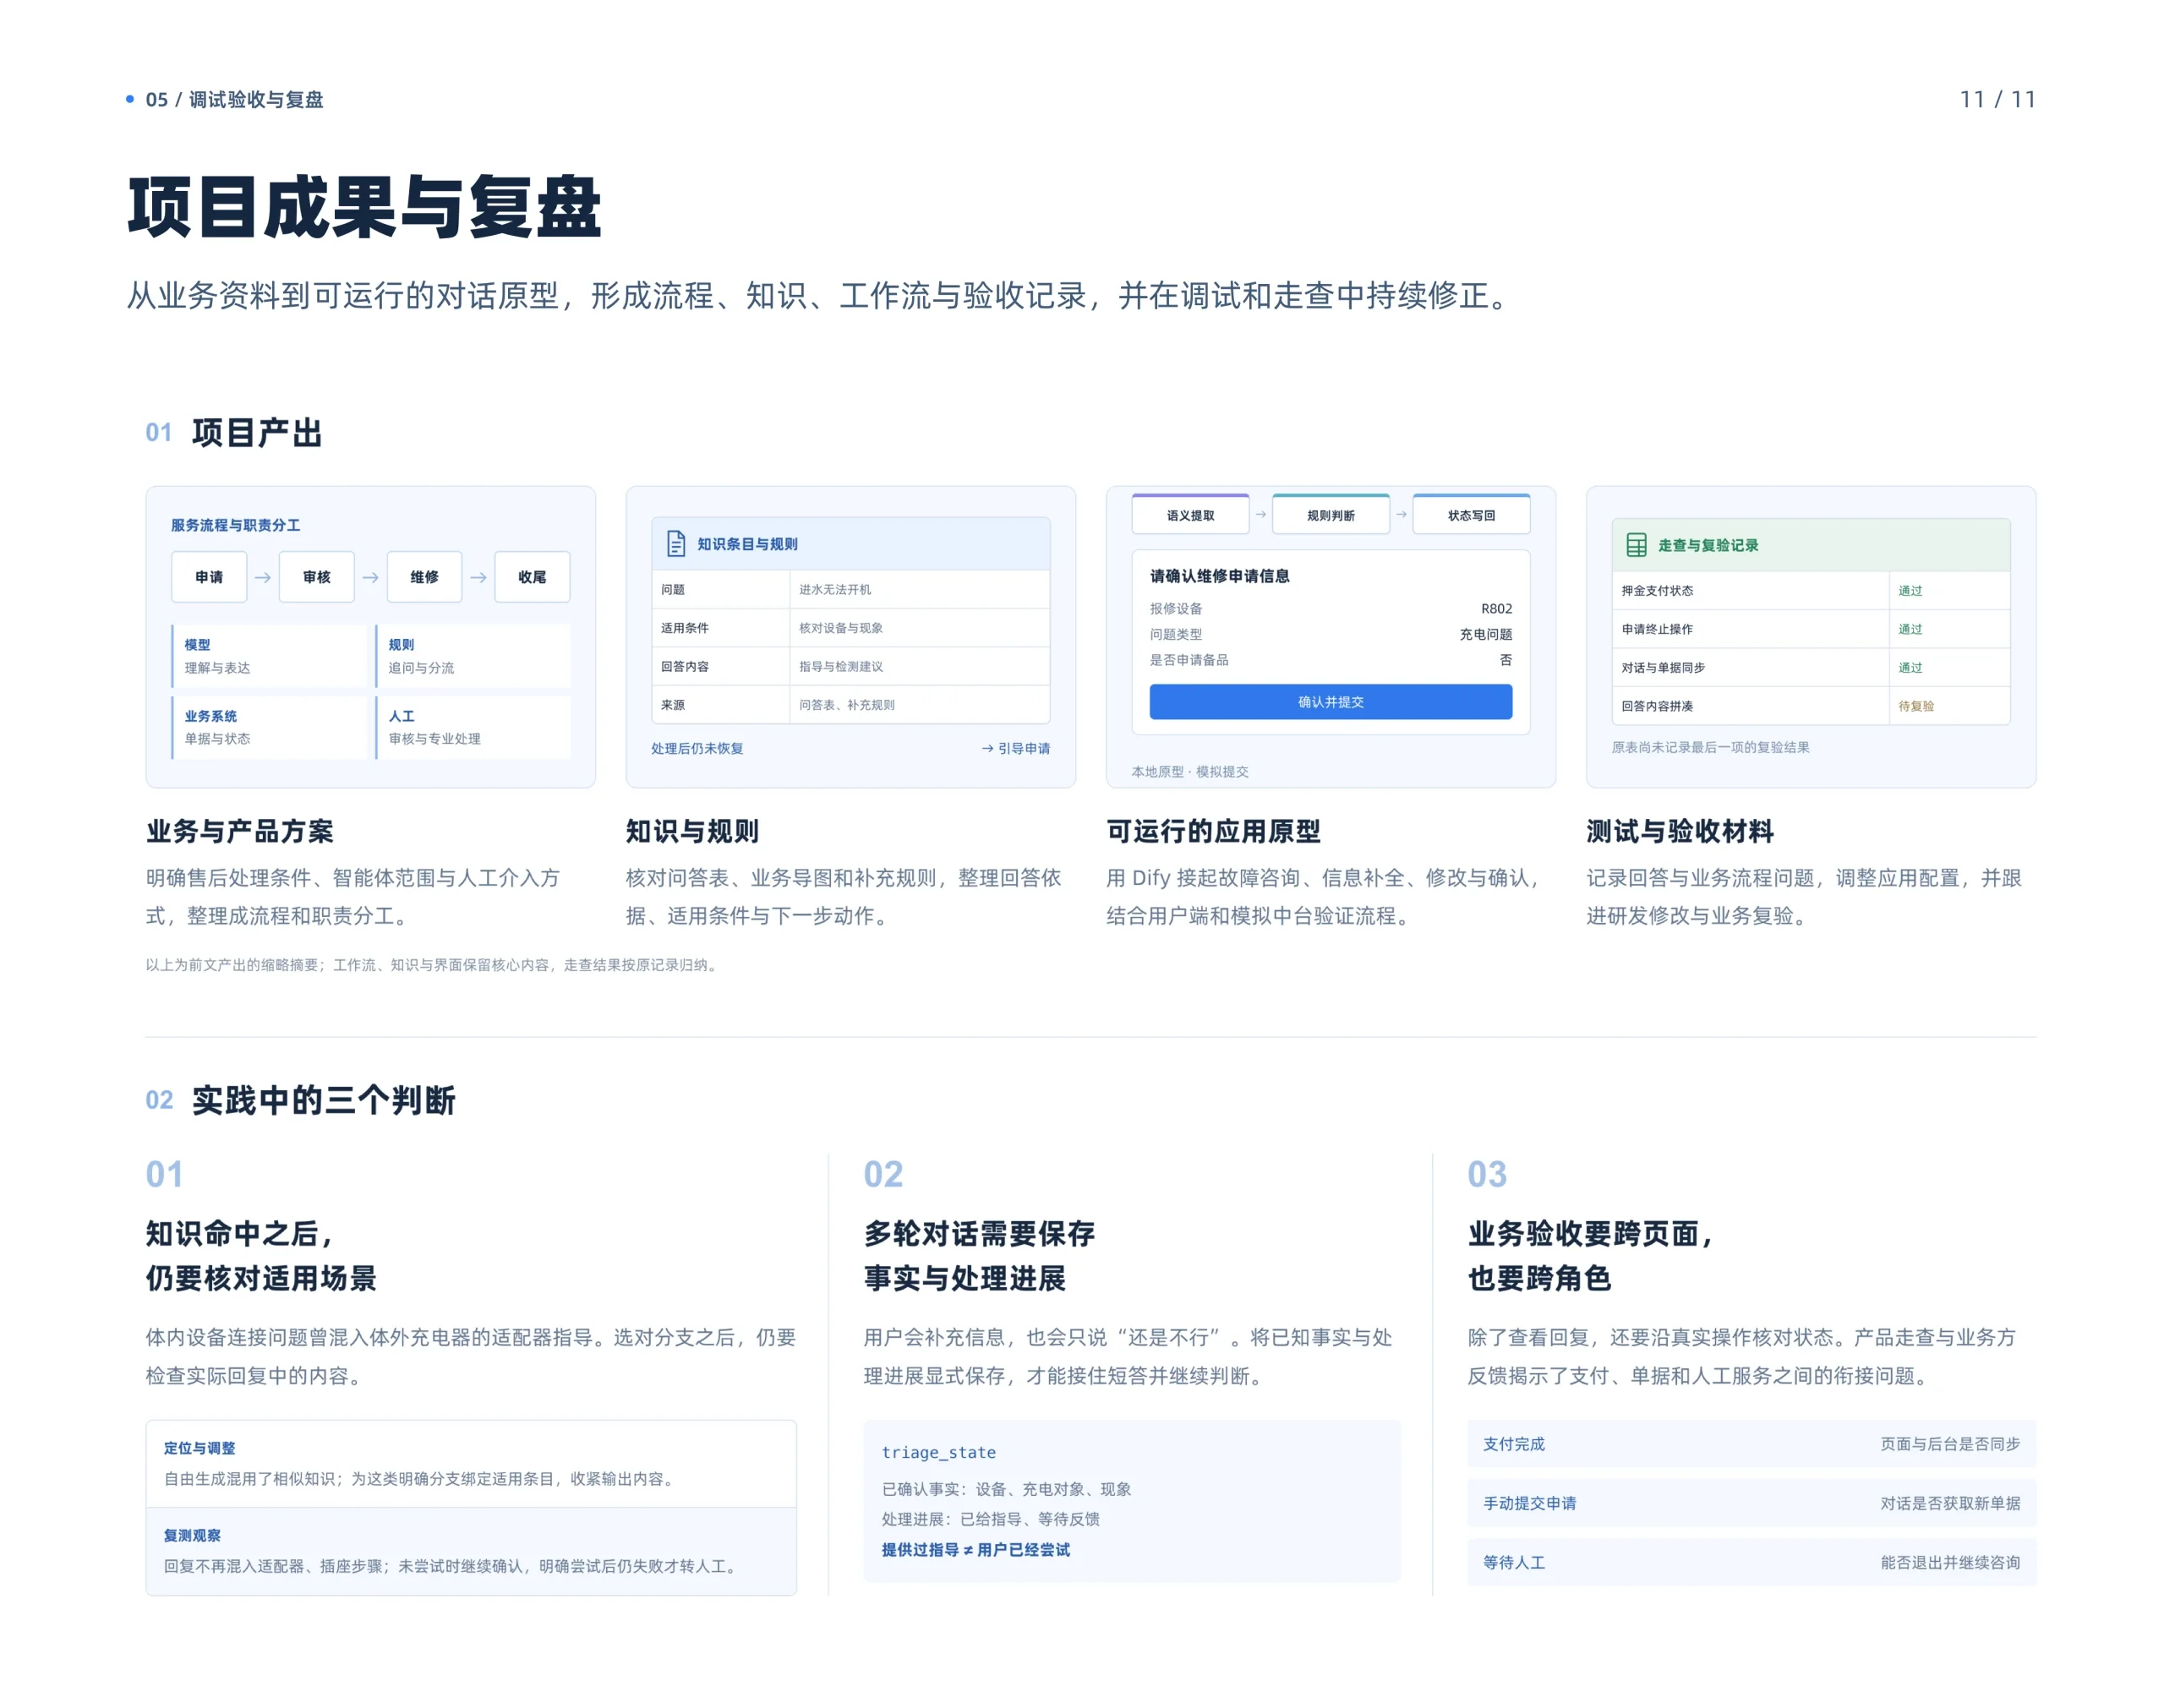Image resolution: width=2164 pixels, height=1708 pixels.
Task: Click the 押金支付状态 row label
Action: click(1657, 591)
